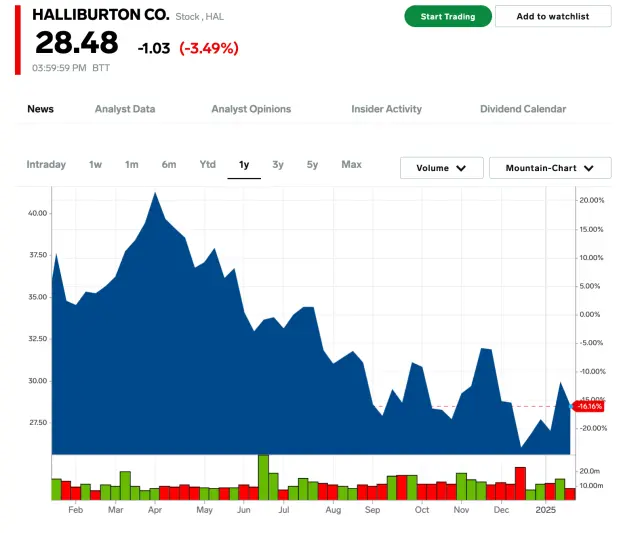Click the April price peak on chart
The width and height of the screenshot is (640, 533).
pyautogui.click(x=155, y=193)
